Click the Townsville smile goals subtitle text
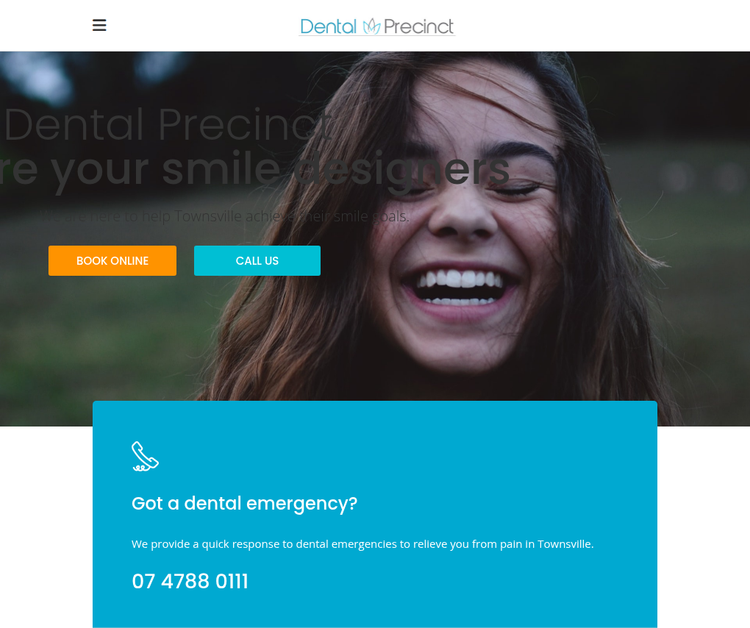The image size is (750, 628). point(225,216)
